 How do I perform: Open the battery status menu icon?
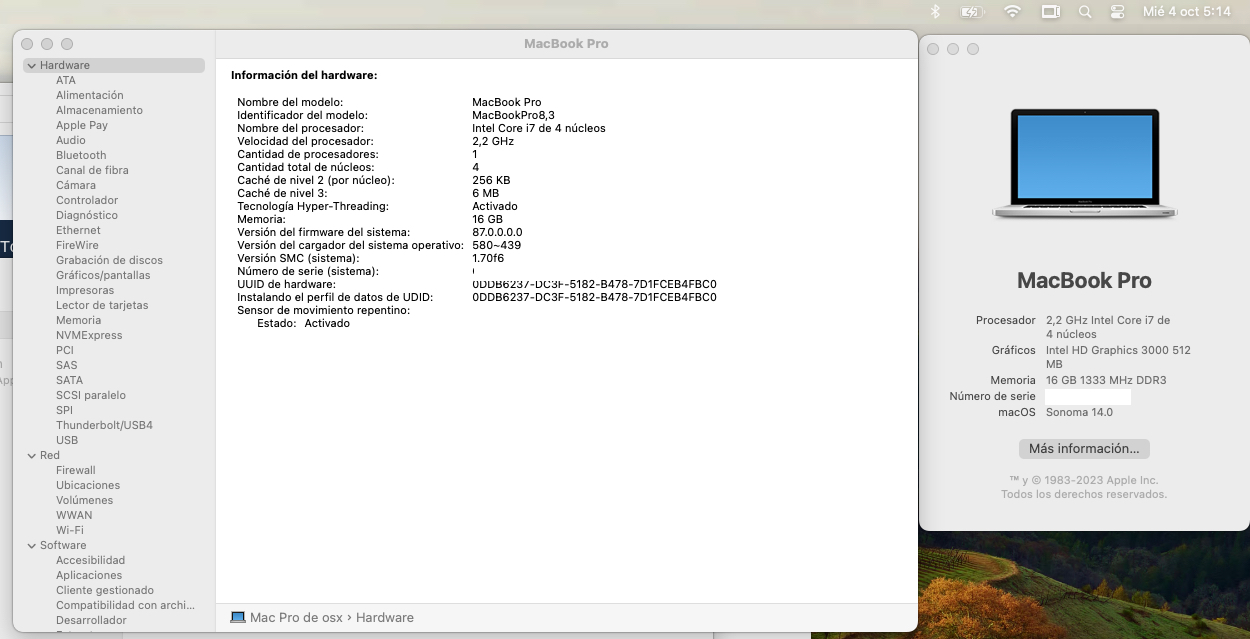coord(972,12)
